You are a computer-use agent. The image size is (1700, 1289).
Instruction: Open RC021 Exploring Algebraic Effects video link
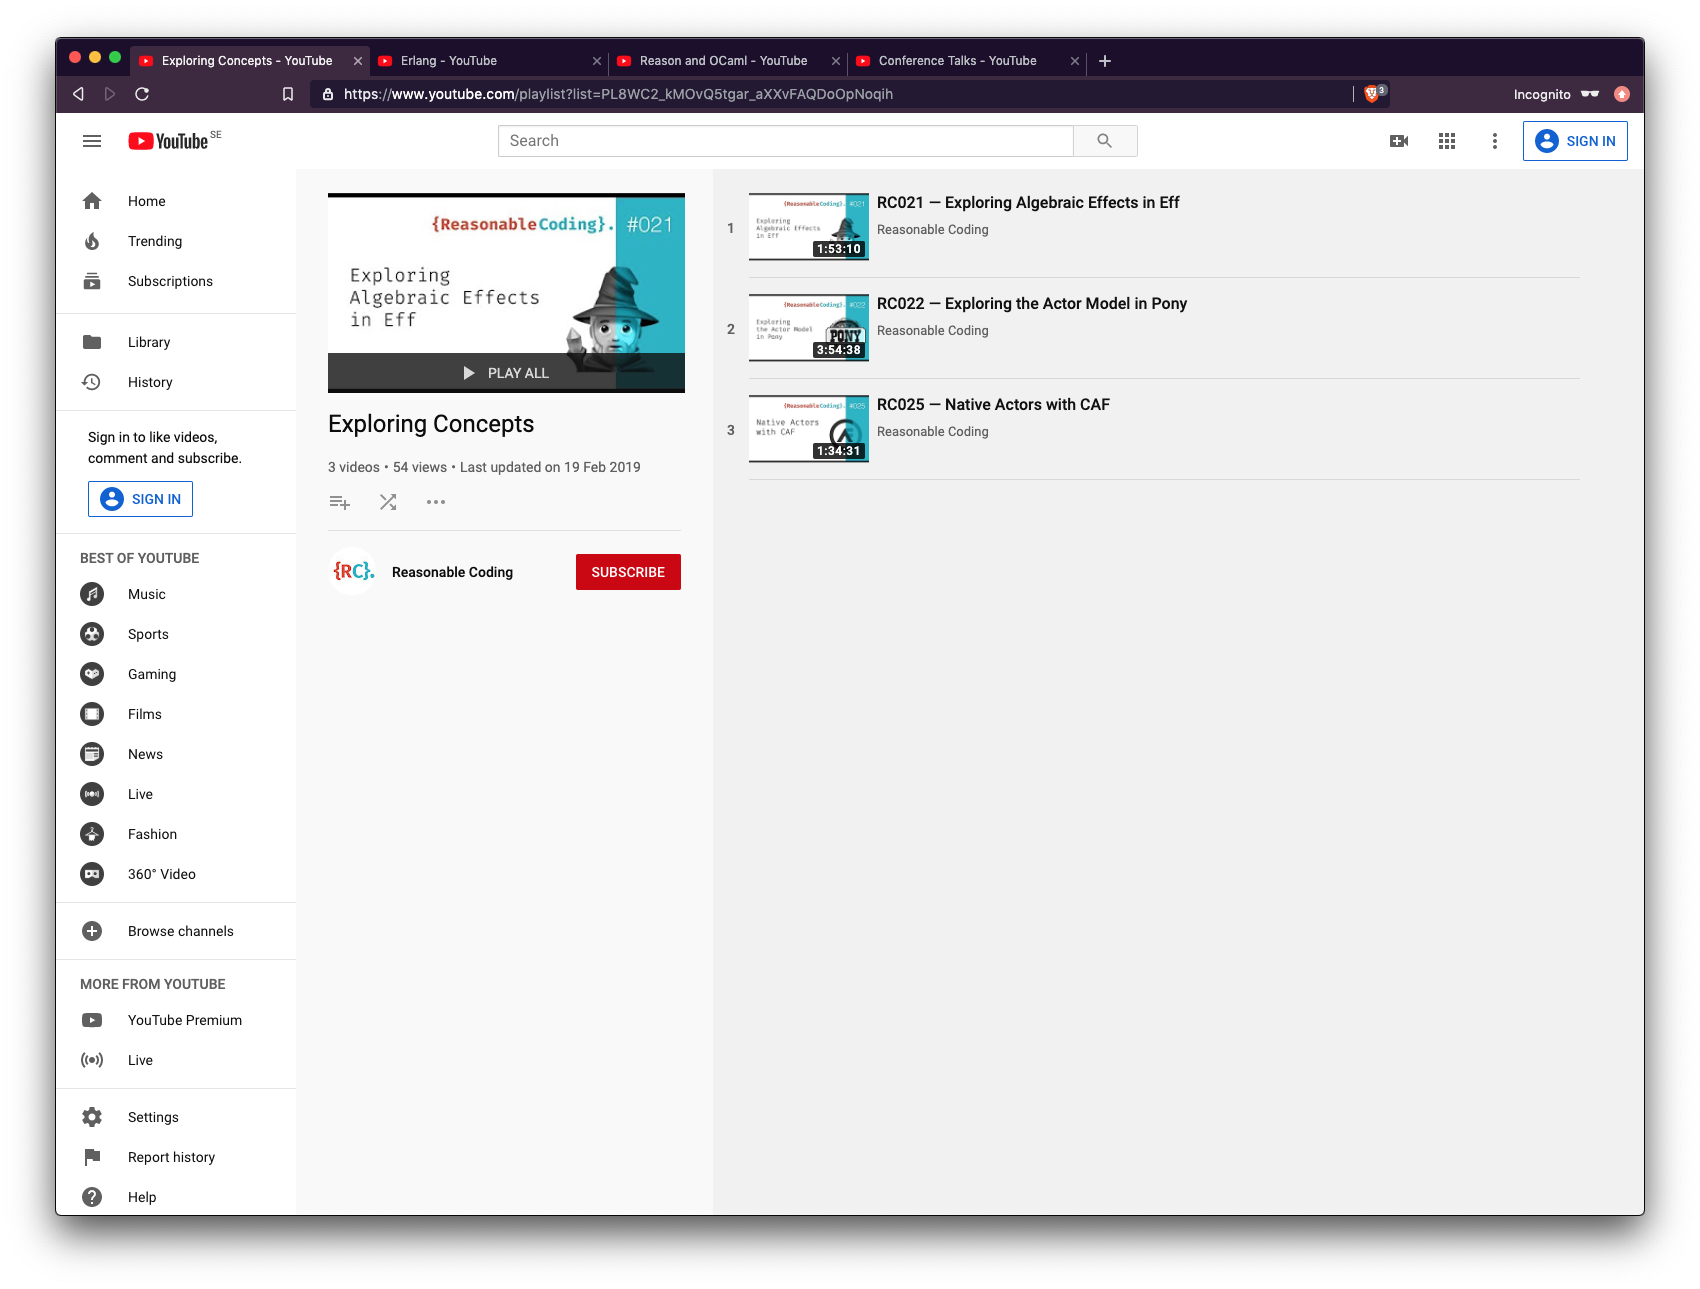pos(1028,202)
